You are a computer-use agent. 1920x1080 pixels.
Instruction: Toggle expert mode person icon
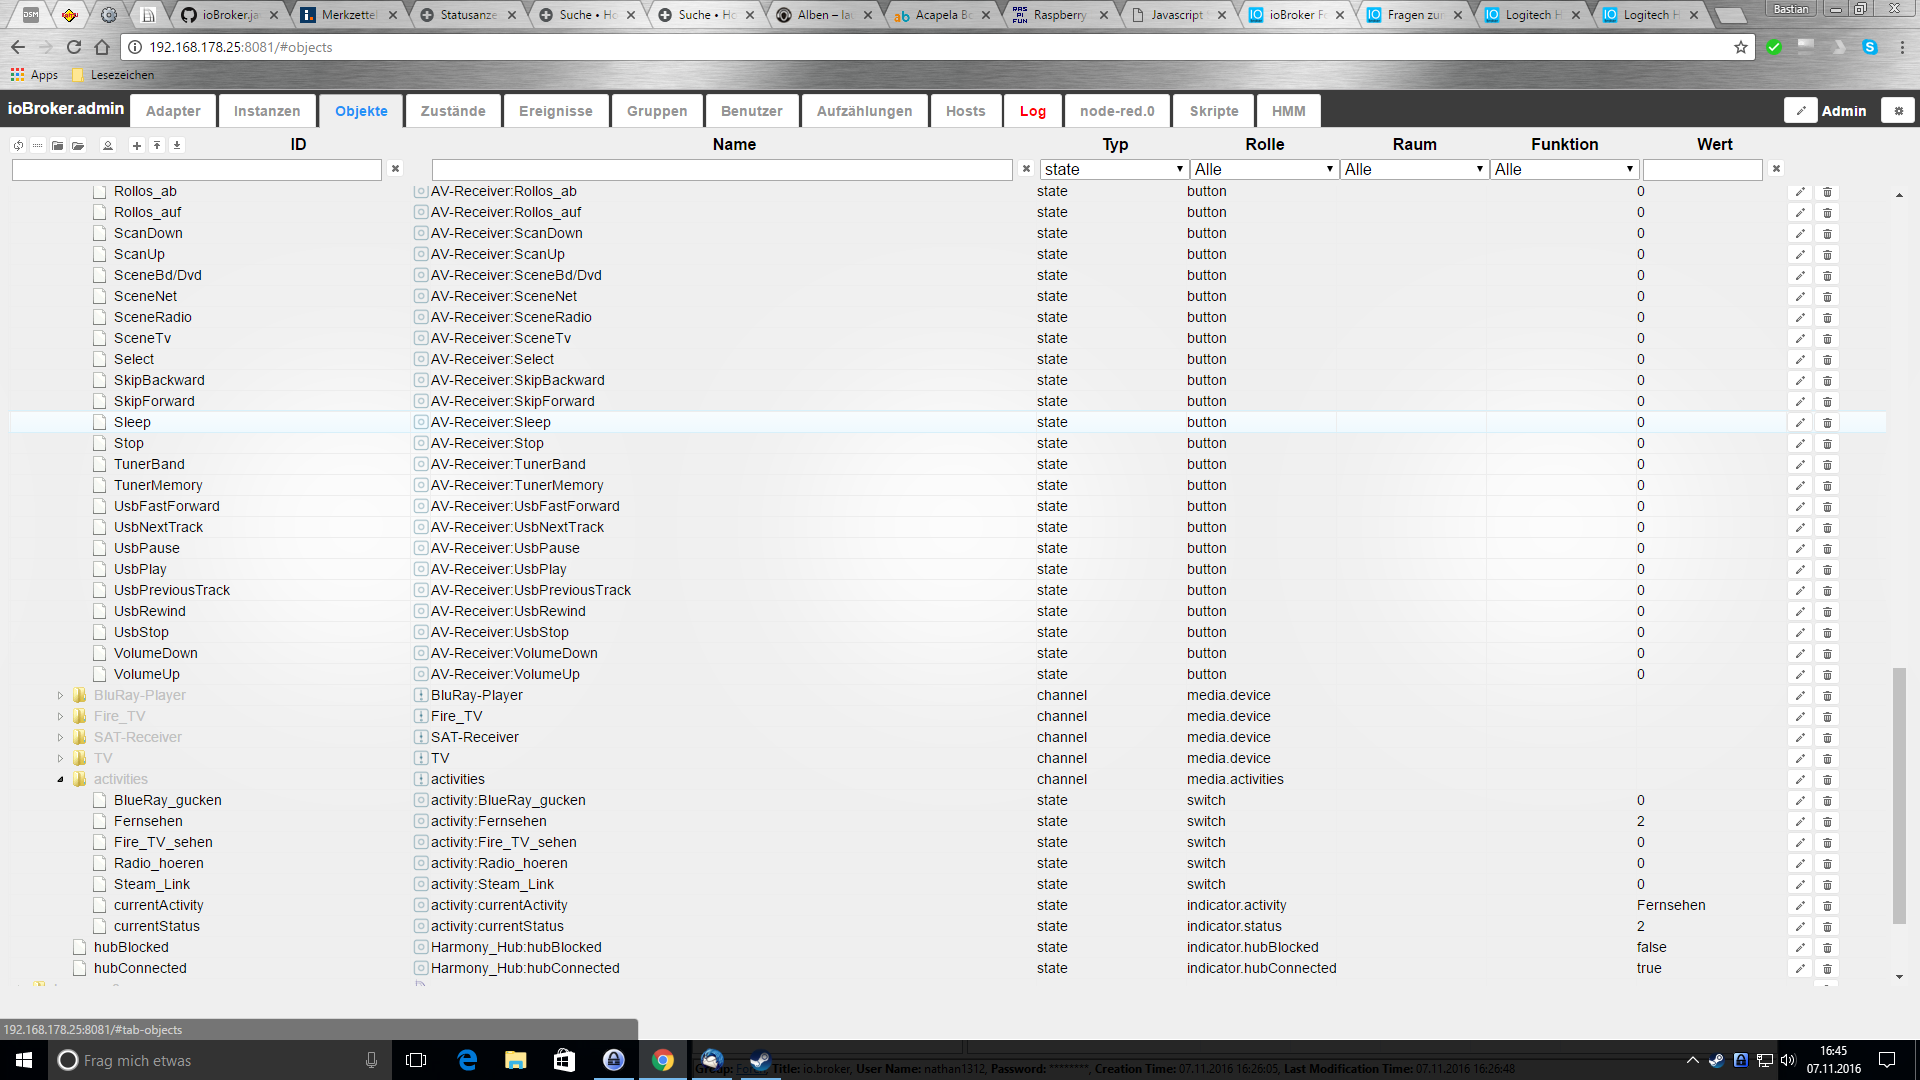point(108,145)
